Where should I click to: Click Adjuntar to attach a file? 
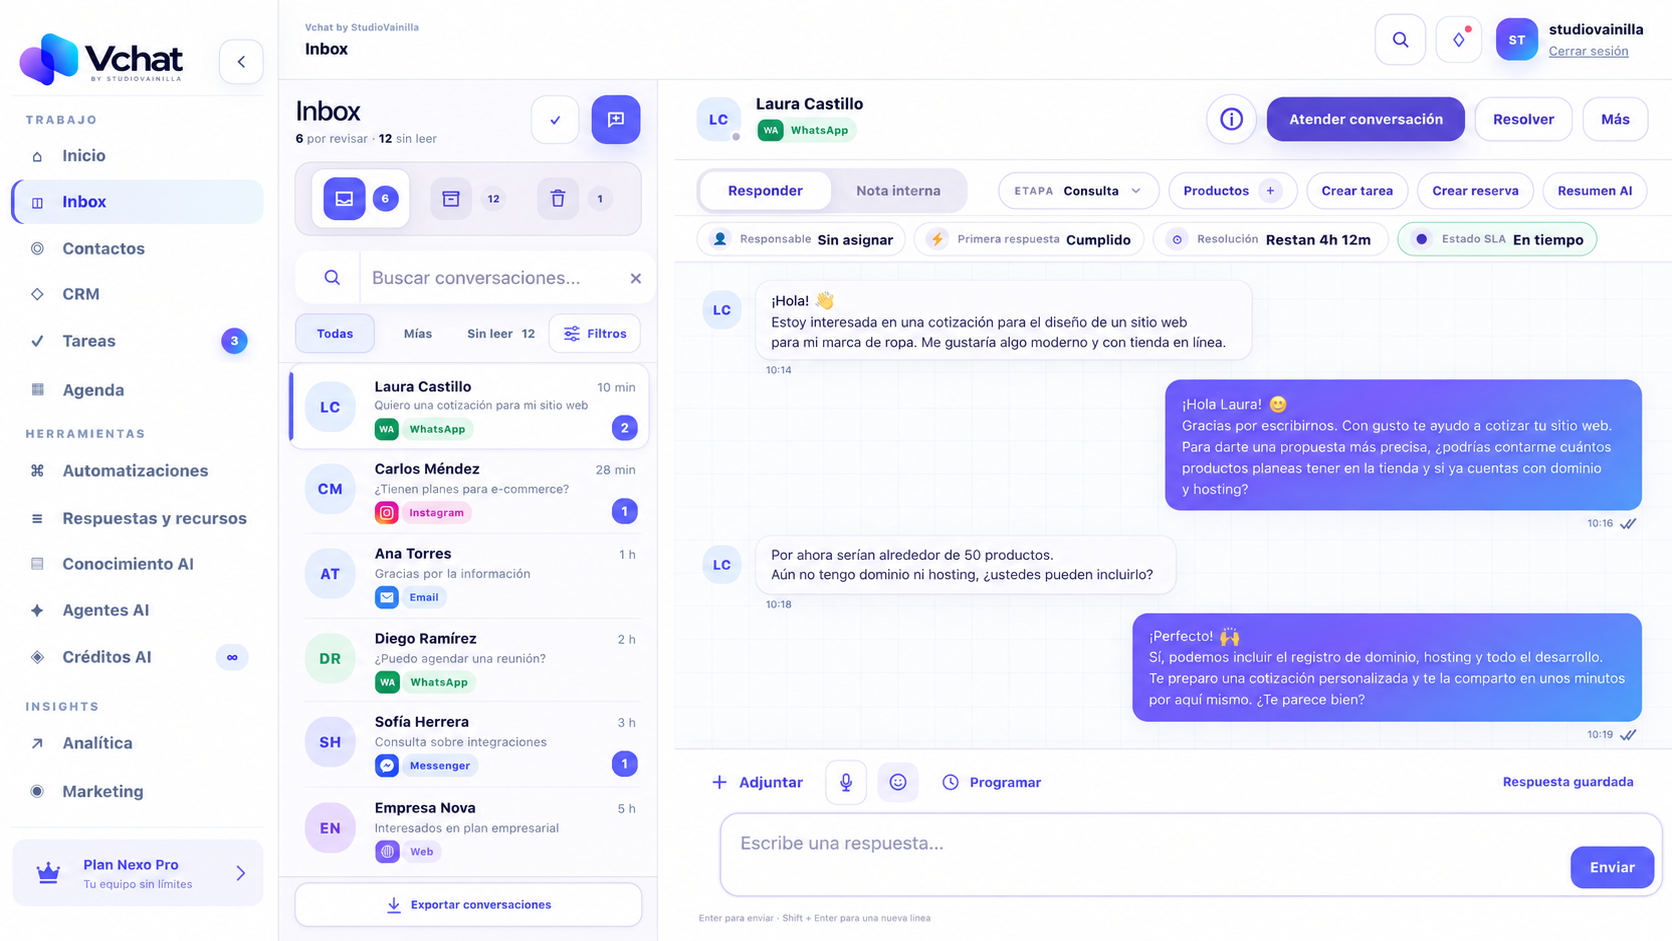[757, 782]
